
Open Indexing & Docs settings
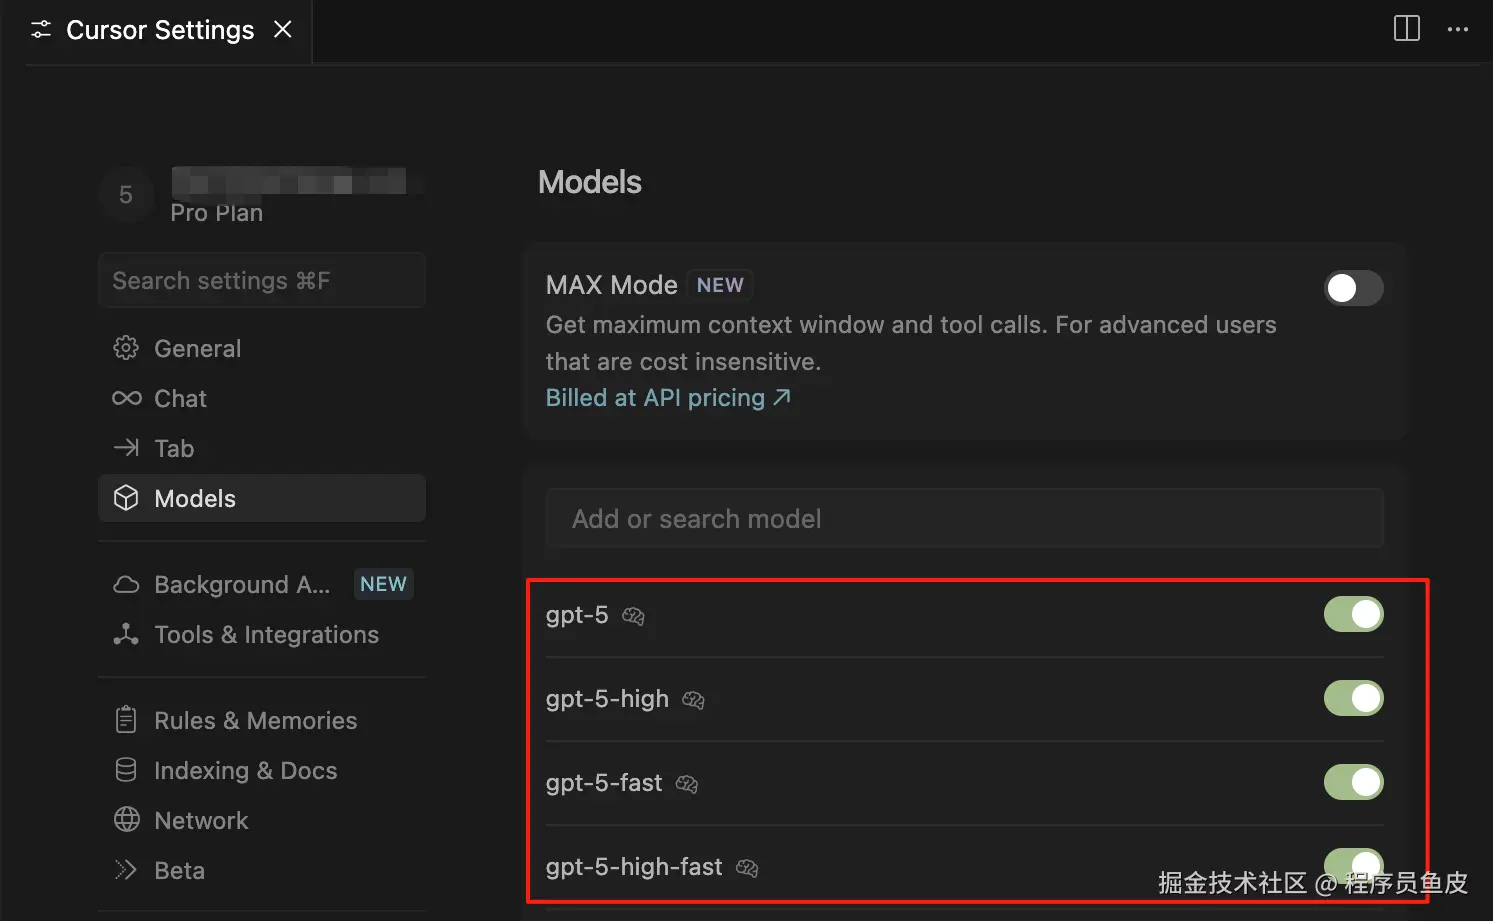click(x=262, y=770)
